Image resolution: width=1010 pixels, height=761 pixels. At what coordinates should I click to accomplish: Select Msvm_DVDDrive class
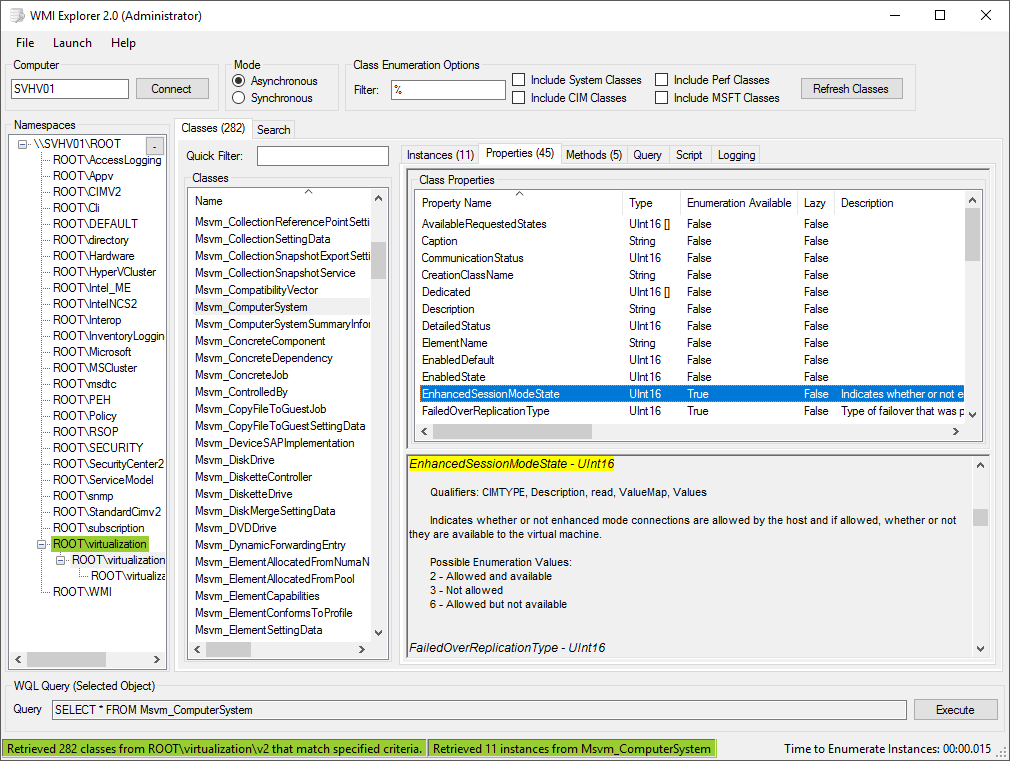tap(236, 528)
